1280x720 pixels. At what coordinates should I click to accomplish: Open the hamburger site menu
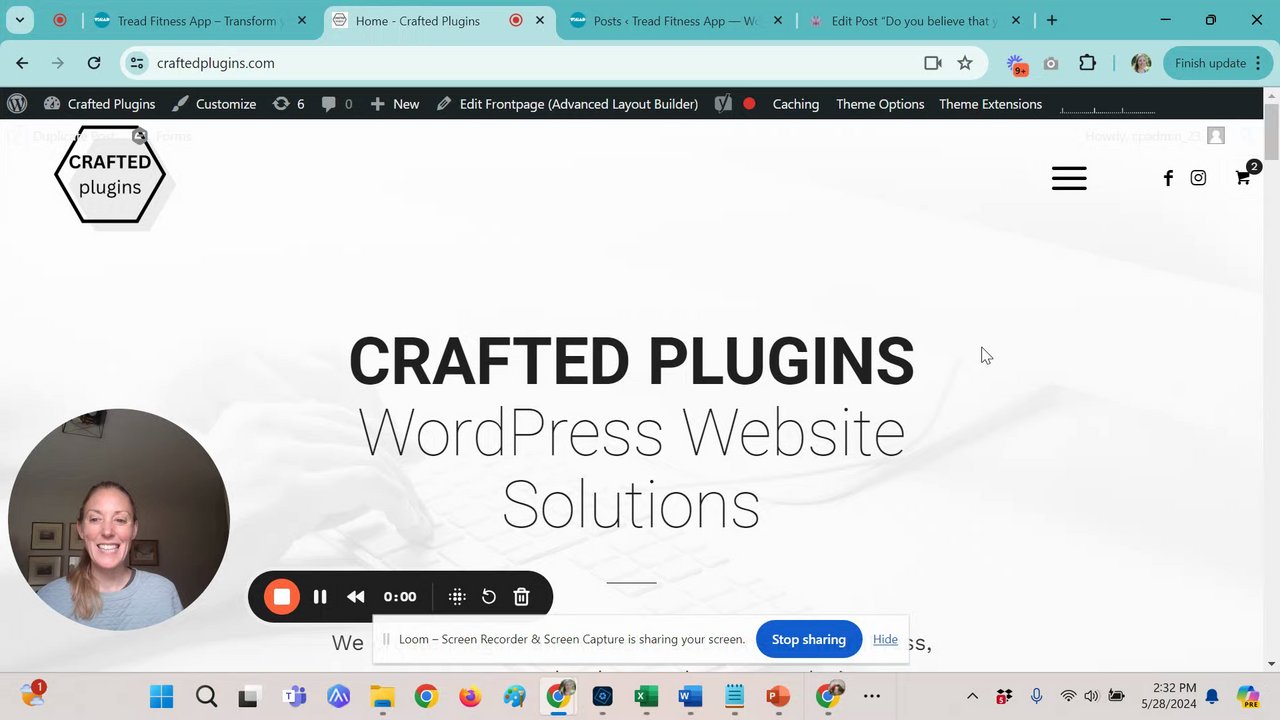coord(1069,178)
